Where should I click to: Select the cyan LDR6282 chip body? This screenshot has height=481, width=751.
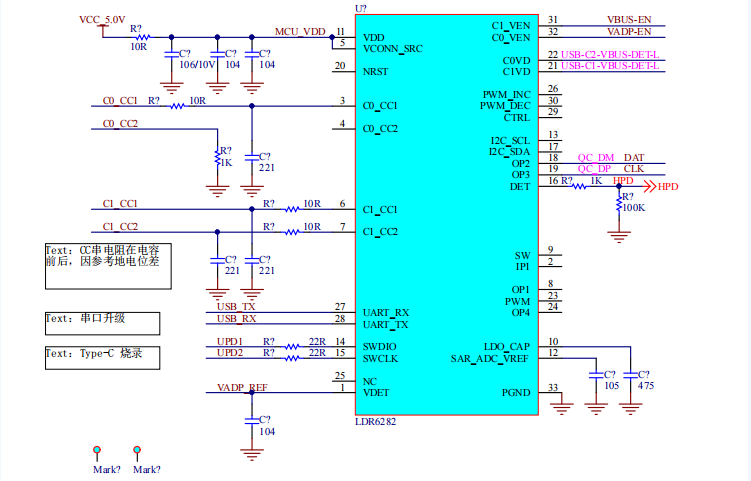(446, 215)
